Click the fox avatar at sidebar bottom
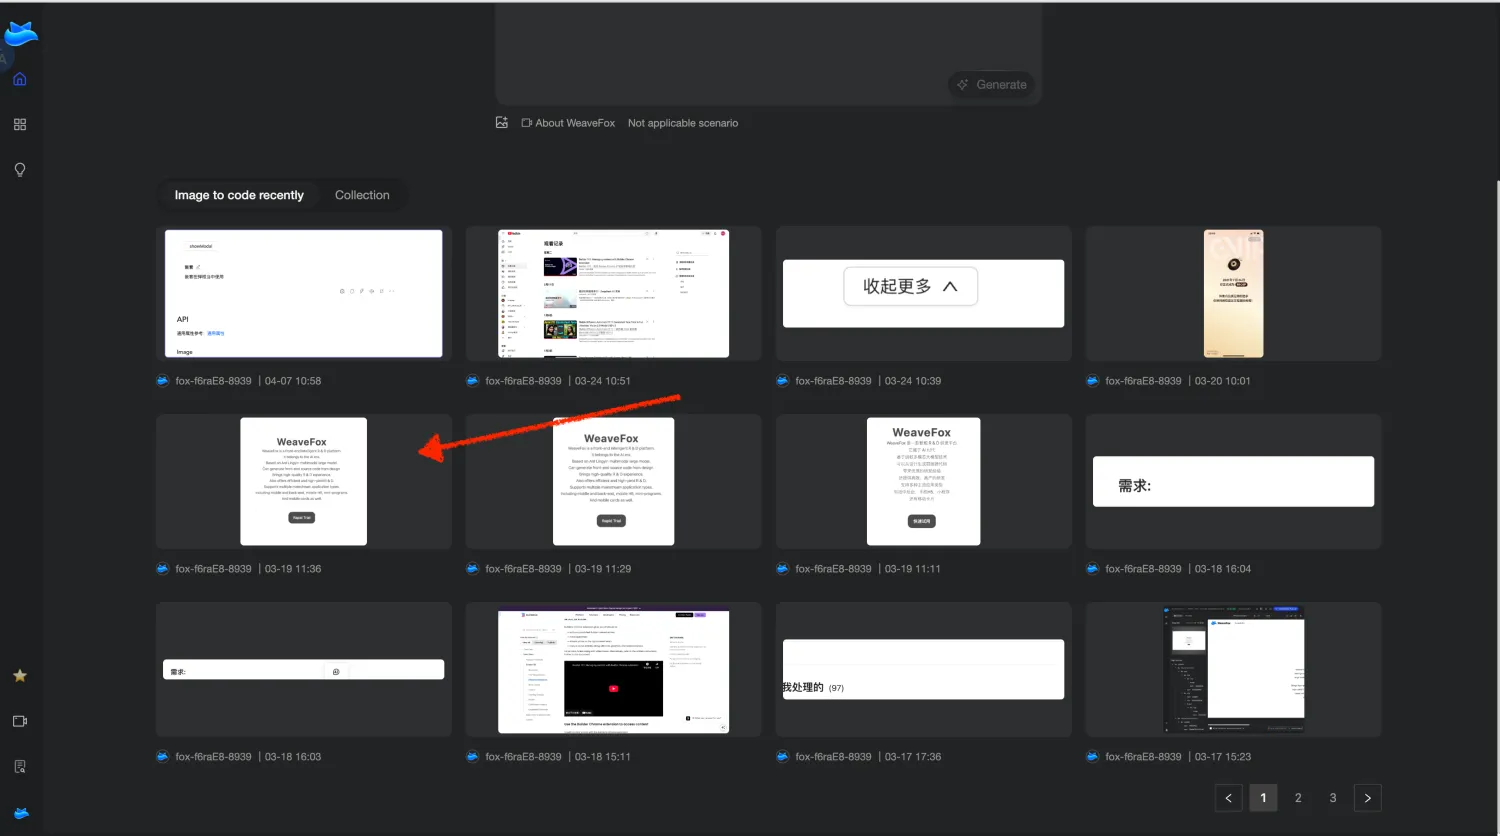The image size is (1500, 836). (x=20, y=813)
